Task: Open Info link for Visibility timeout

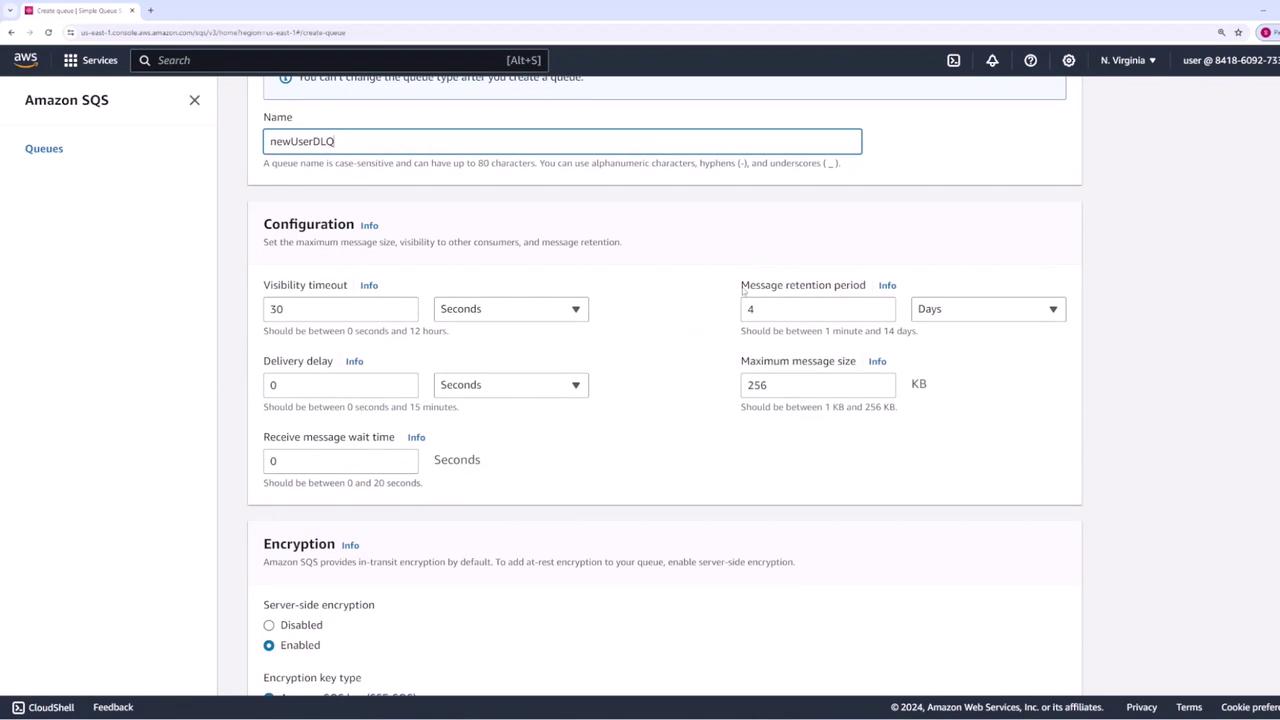Action: [x=369, y=285]
